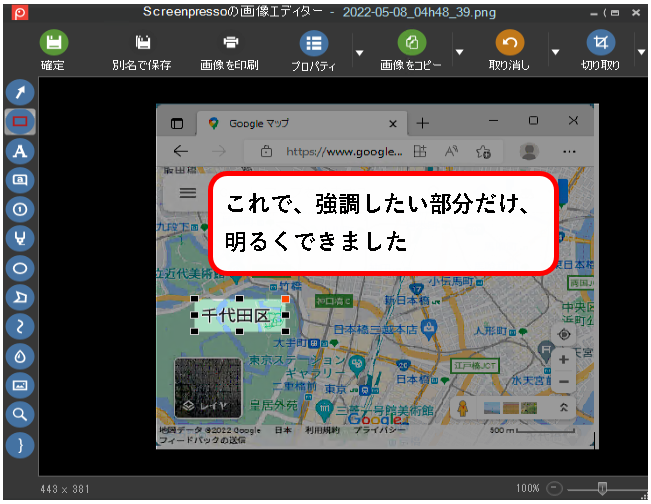Open プロパティ properties icon
651x504 pixels.
pyautogui.click(x=313, y=43)
